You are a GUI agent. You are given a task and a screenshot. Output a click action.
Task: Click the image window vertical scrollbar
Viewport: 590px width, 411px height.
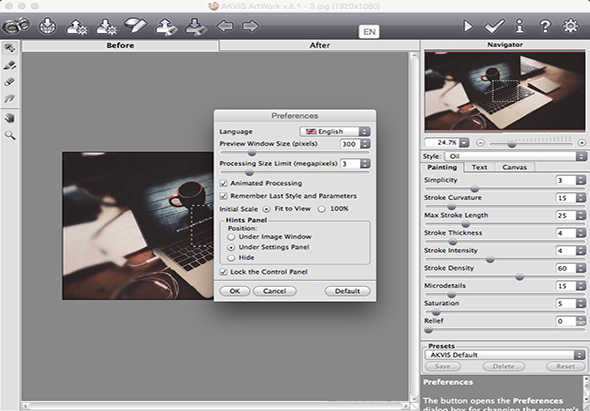tap(414, 226)
